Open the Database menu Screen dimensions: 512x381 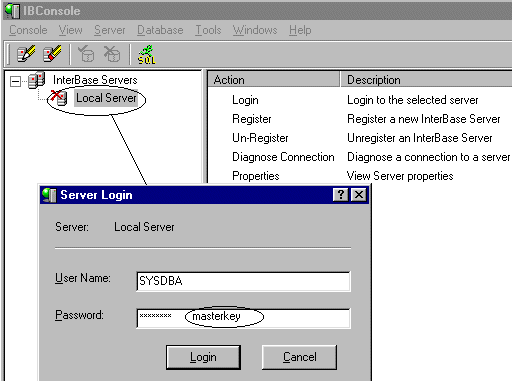160,30
